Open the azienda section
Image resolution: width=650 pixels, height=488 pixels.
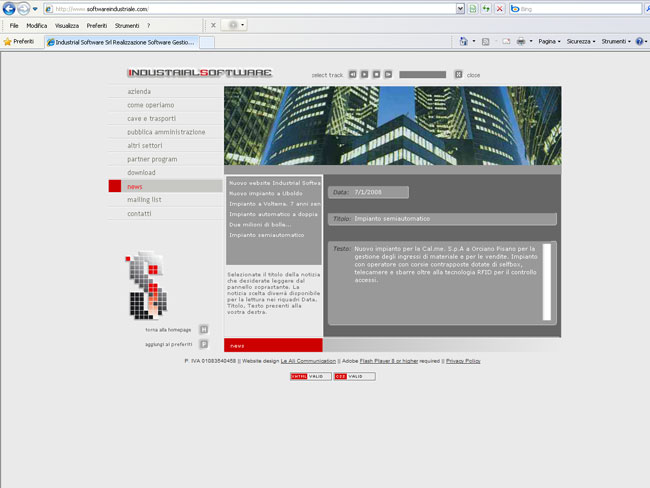pos(139,91)
